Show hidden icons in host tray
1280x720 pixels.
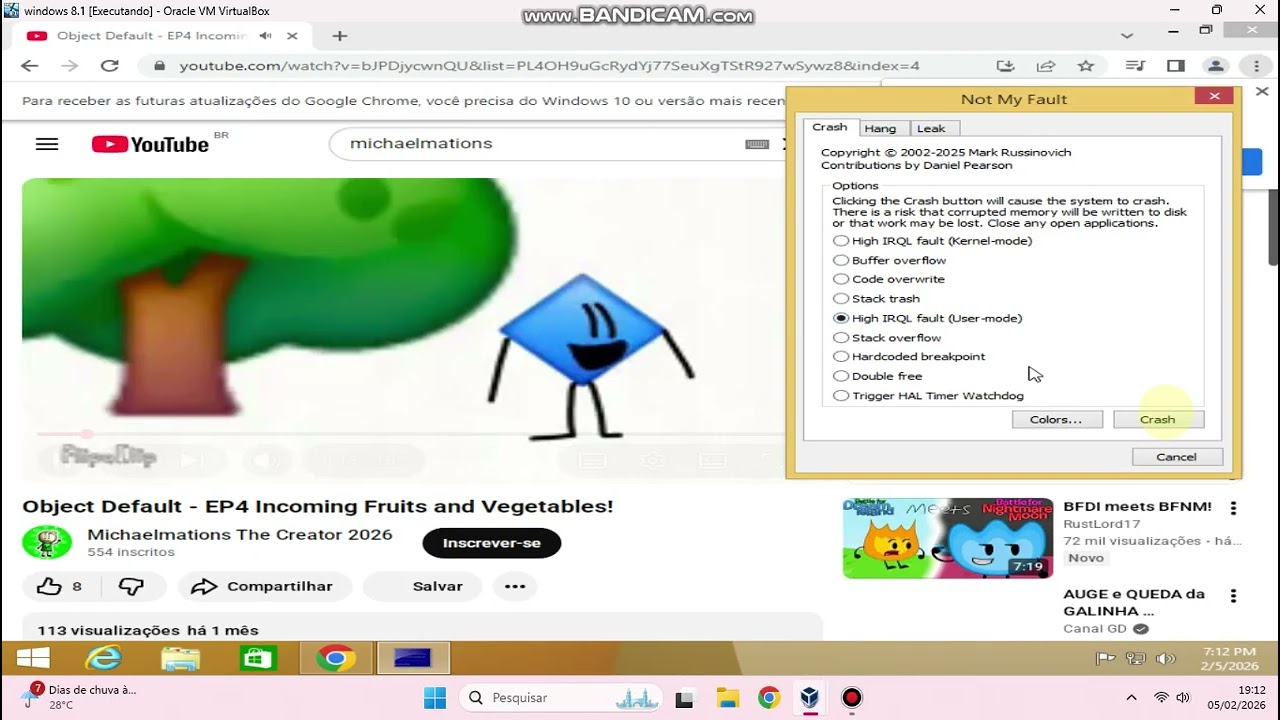point(1131,698)
